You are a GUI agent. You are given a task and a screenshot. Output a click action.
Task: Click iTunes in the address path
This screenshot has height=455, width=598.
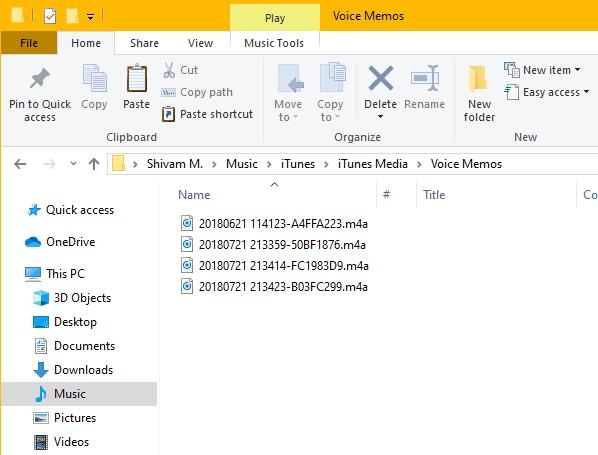[298, 164]
